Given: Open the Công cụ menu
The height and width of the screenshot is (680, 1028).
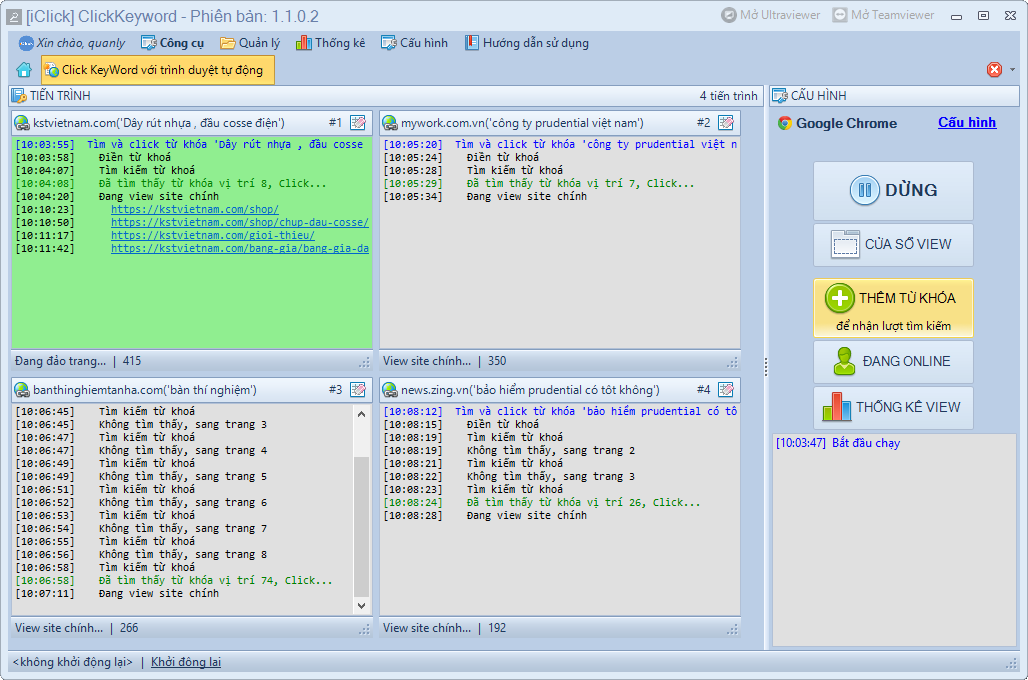Looking at the screenshot, I should (173, 43).
